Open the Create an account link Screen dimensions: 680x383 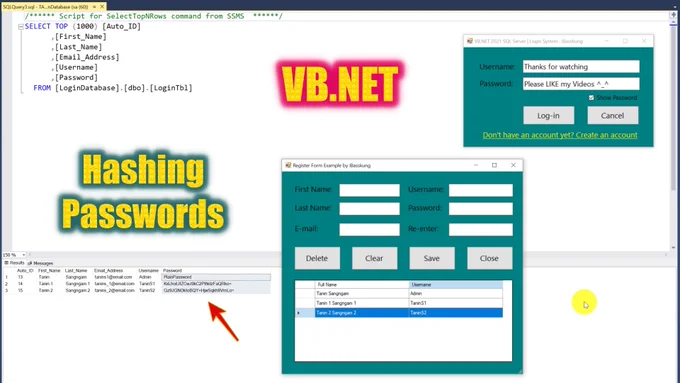pyautogui.click(x=560, y=135)
